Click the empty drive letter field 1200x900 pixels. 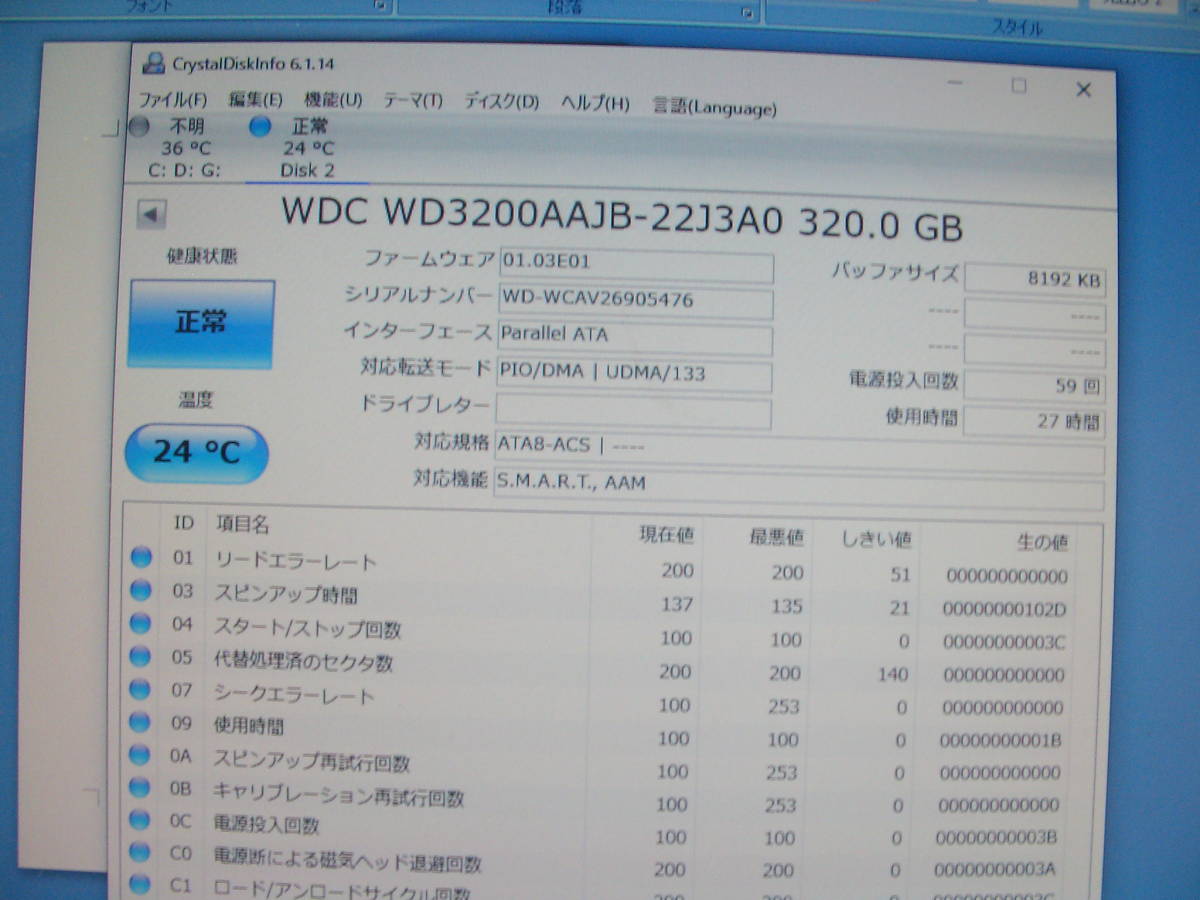[x=633, y=411]
